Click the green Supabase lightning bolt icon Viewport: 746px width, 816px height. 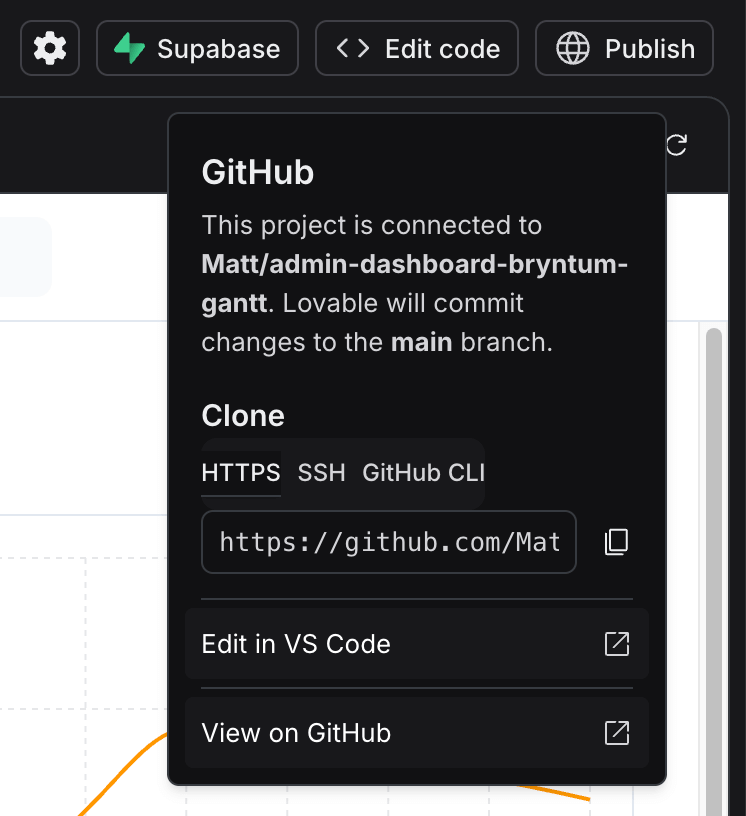(129, 48)
